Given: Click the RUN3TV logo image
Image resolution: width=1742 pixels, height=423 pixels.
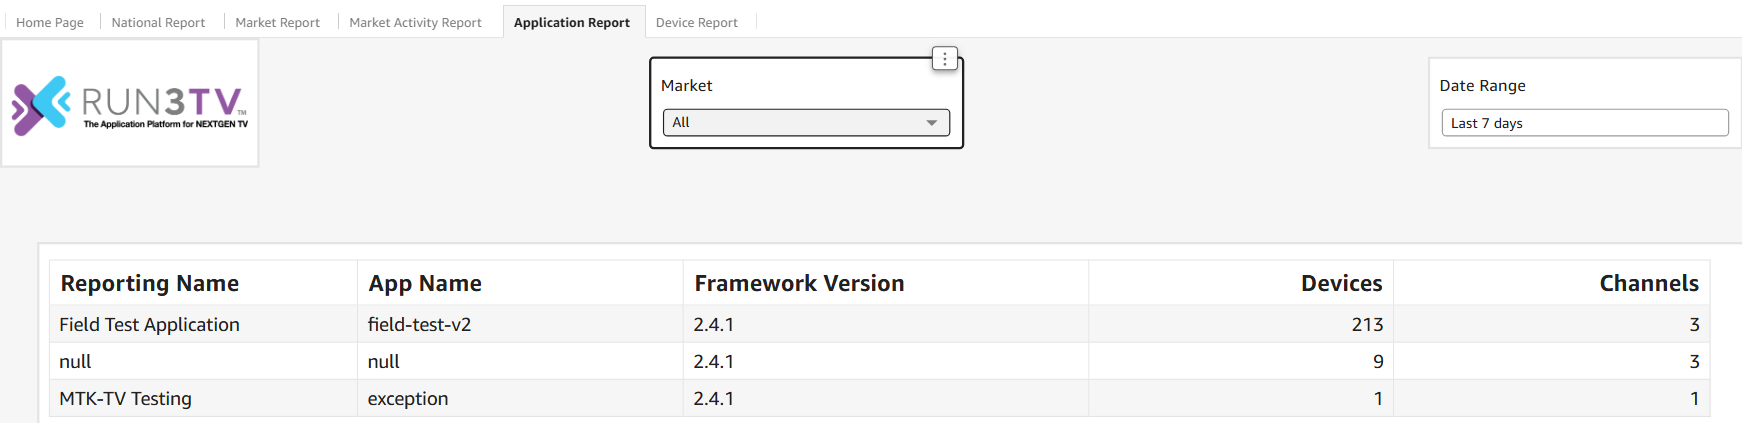Looking at the screenshot, I should pyautogui.click(x=130, y=104).
